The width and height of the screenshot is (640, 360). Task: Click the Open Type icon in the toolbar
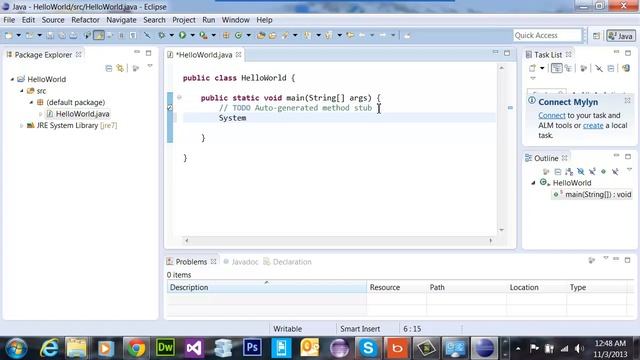point(261,36)
